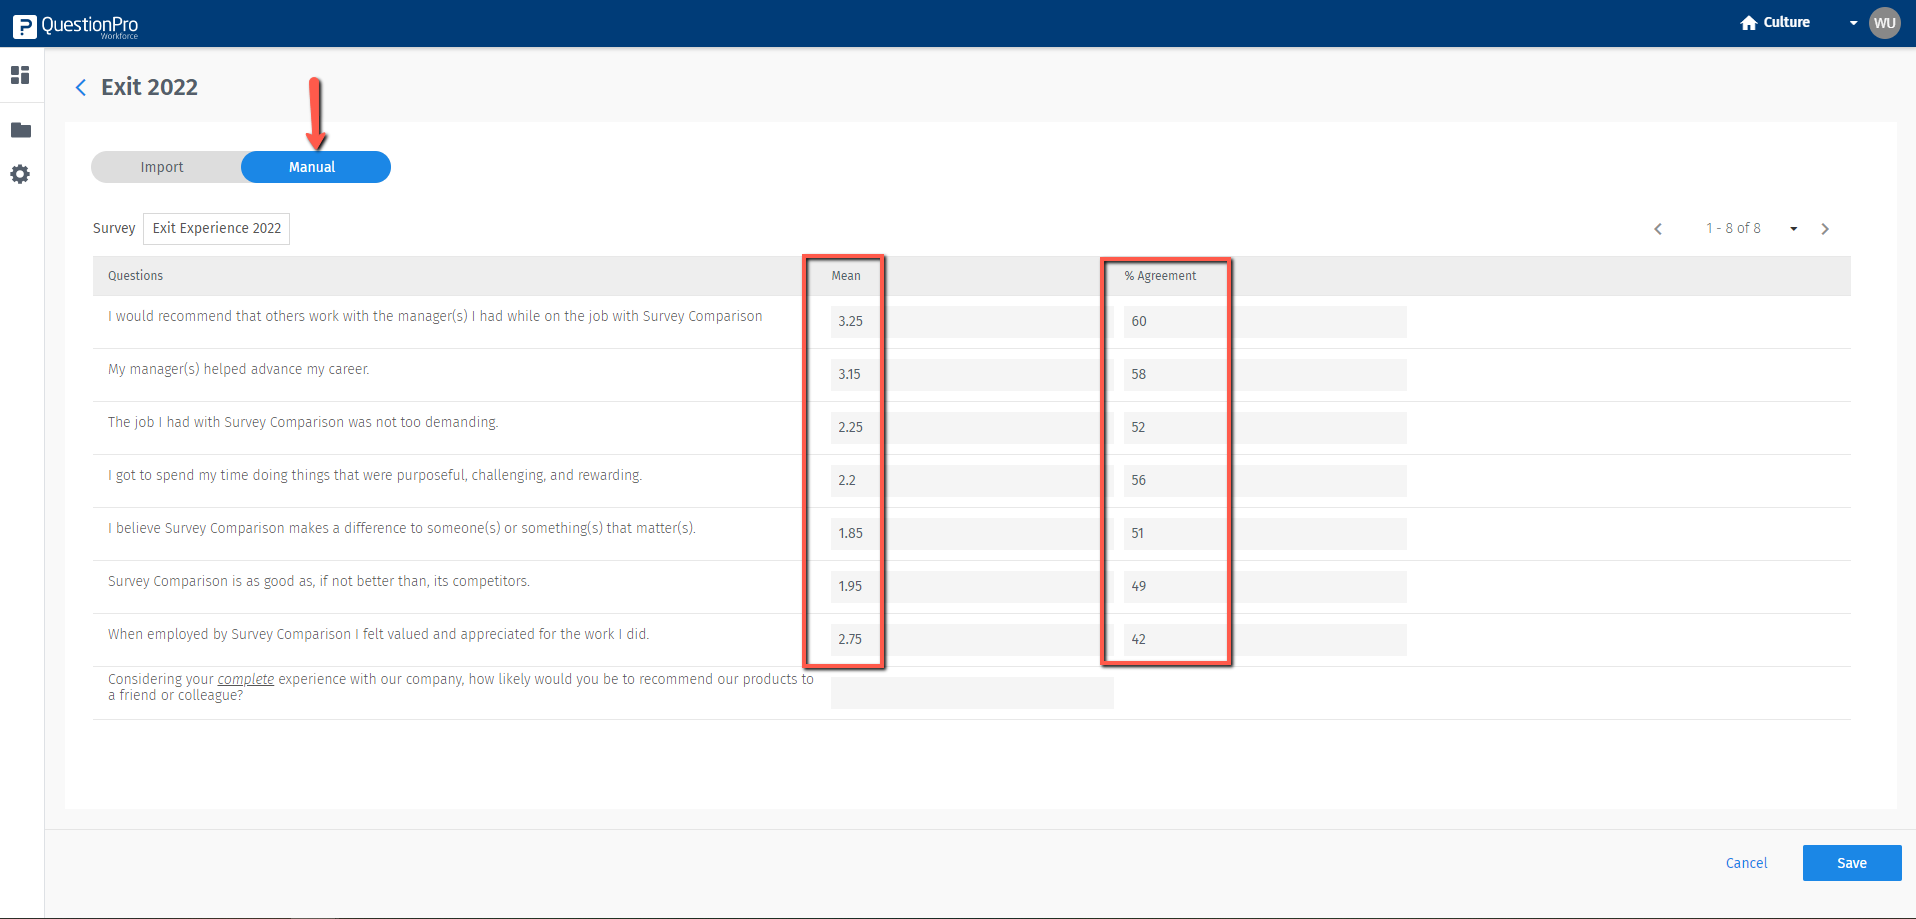The width and height of the screenshot is (1916, 919).
Task: Click the QuestionPro Workforce logo
Action: point(75,22)
